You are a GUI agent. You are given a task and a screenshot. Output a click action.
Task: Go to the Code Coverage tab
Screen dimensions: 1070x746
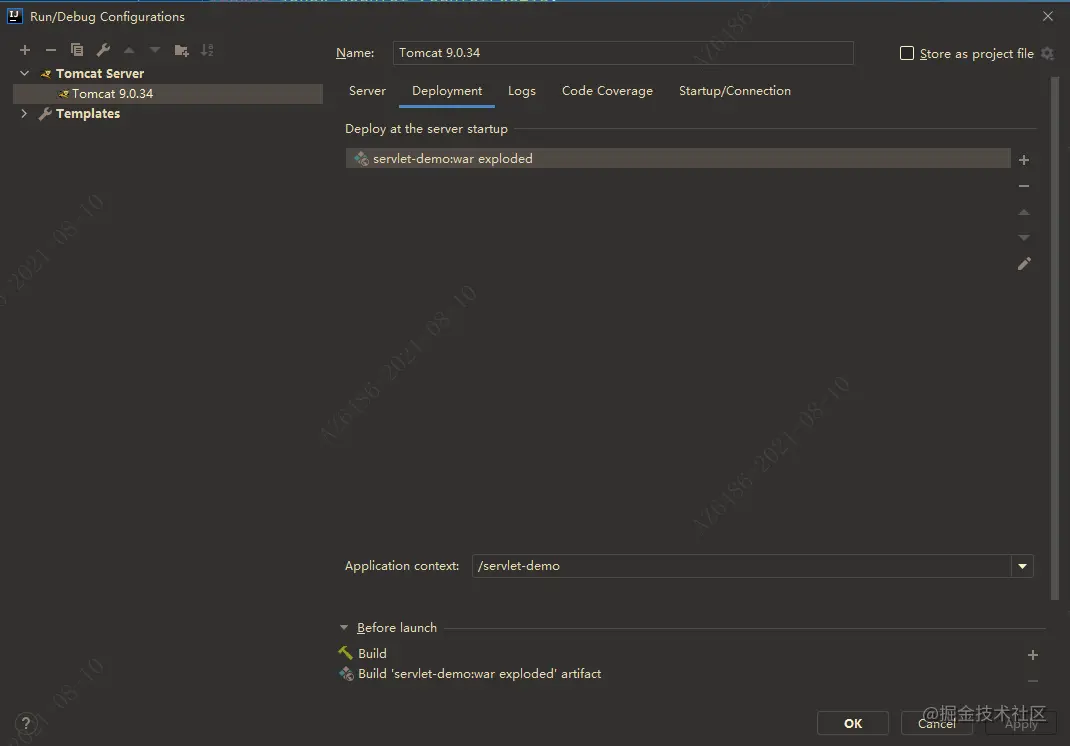(607, 91)
